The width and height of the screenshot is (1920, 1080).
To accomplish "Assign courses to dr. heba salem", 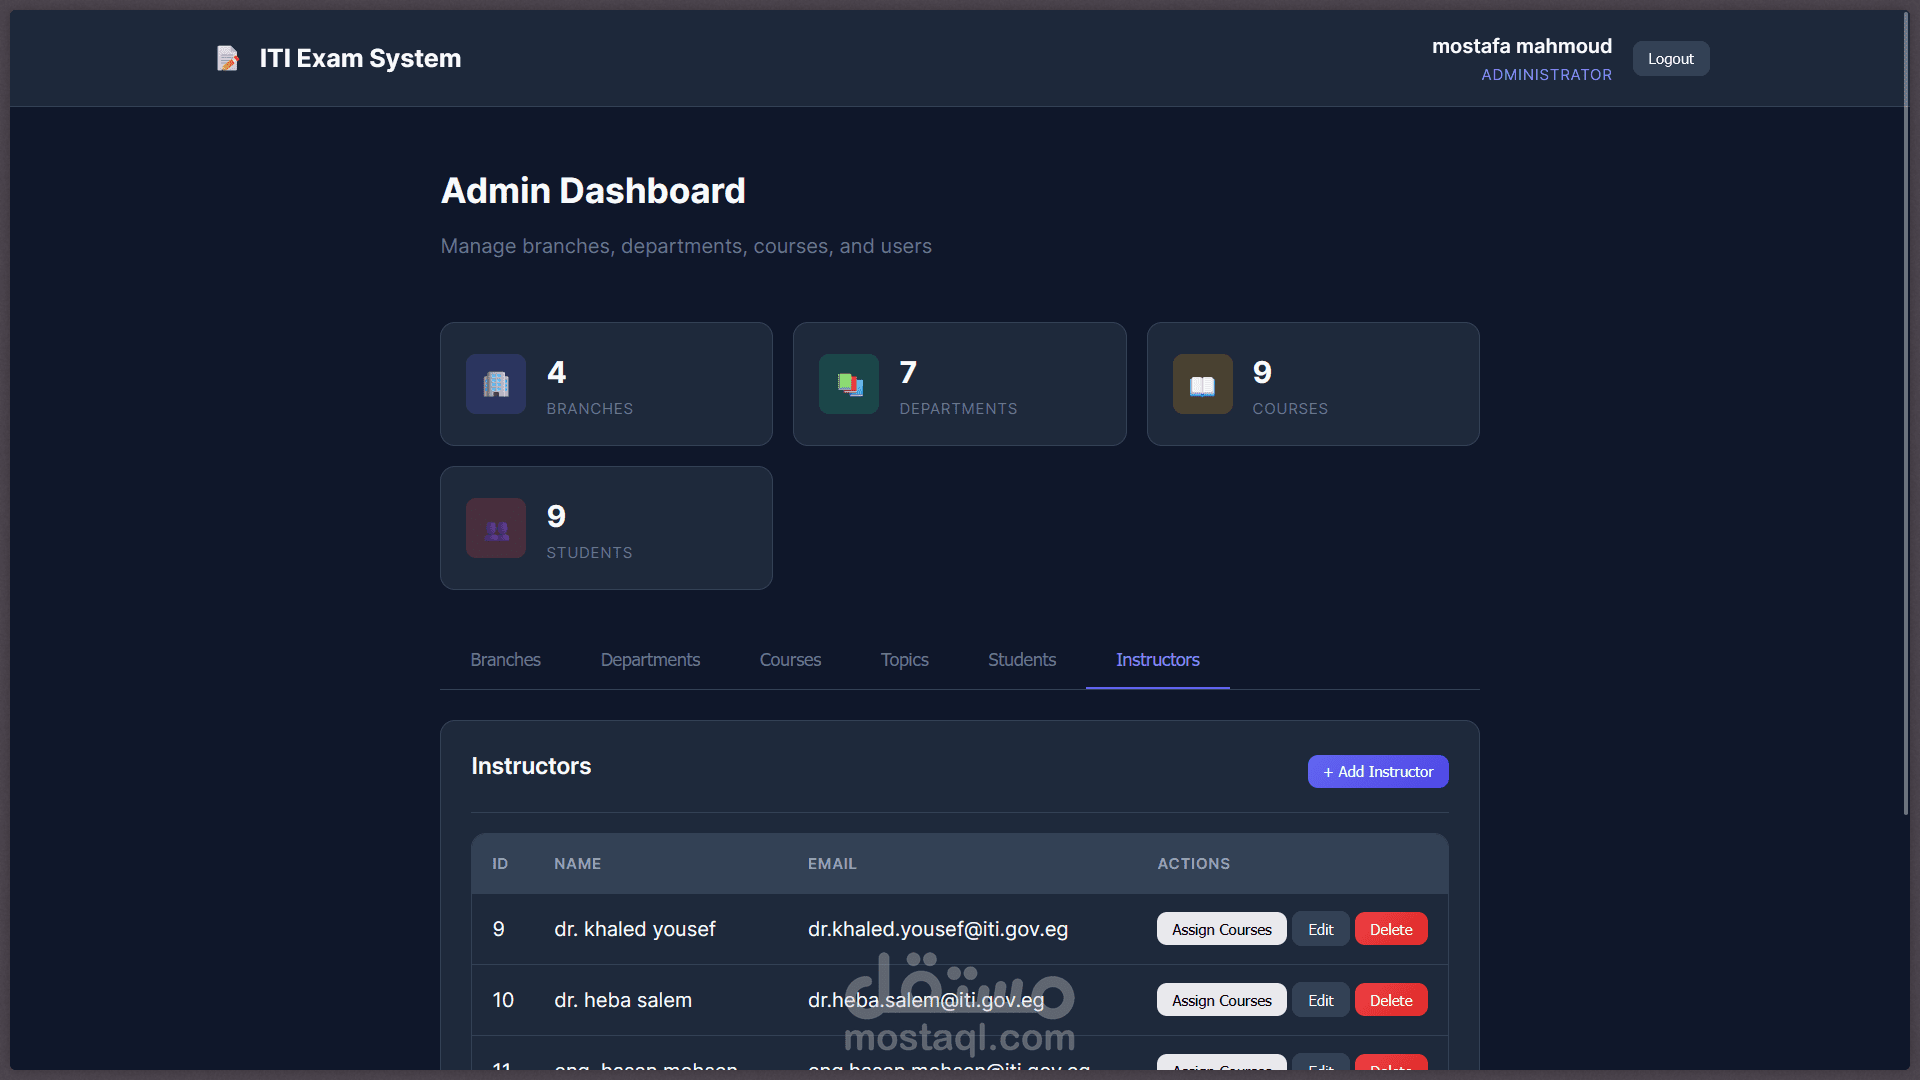I will point(1221,1000).
